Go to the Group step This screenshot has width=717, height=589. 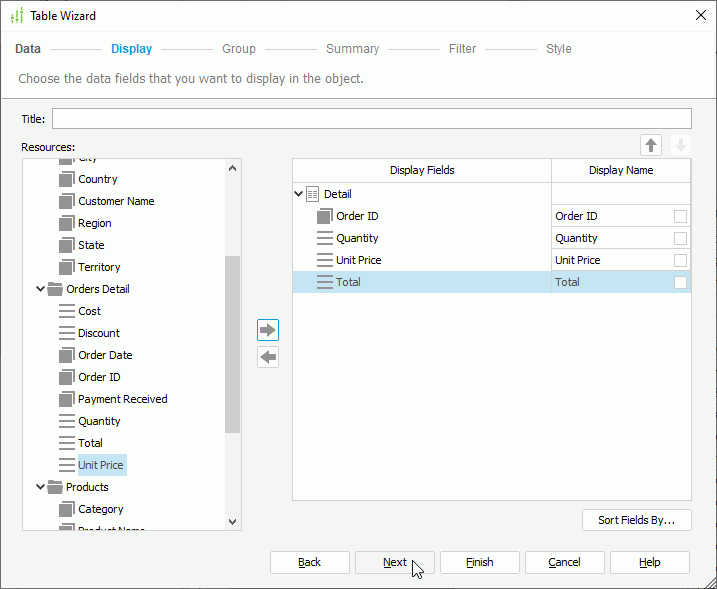pos(239,49)
